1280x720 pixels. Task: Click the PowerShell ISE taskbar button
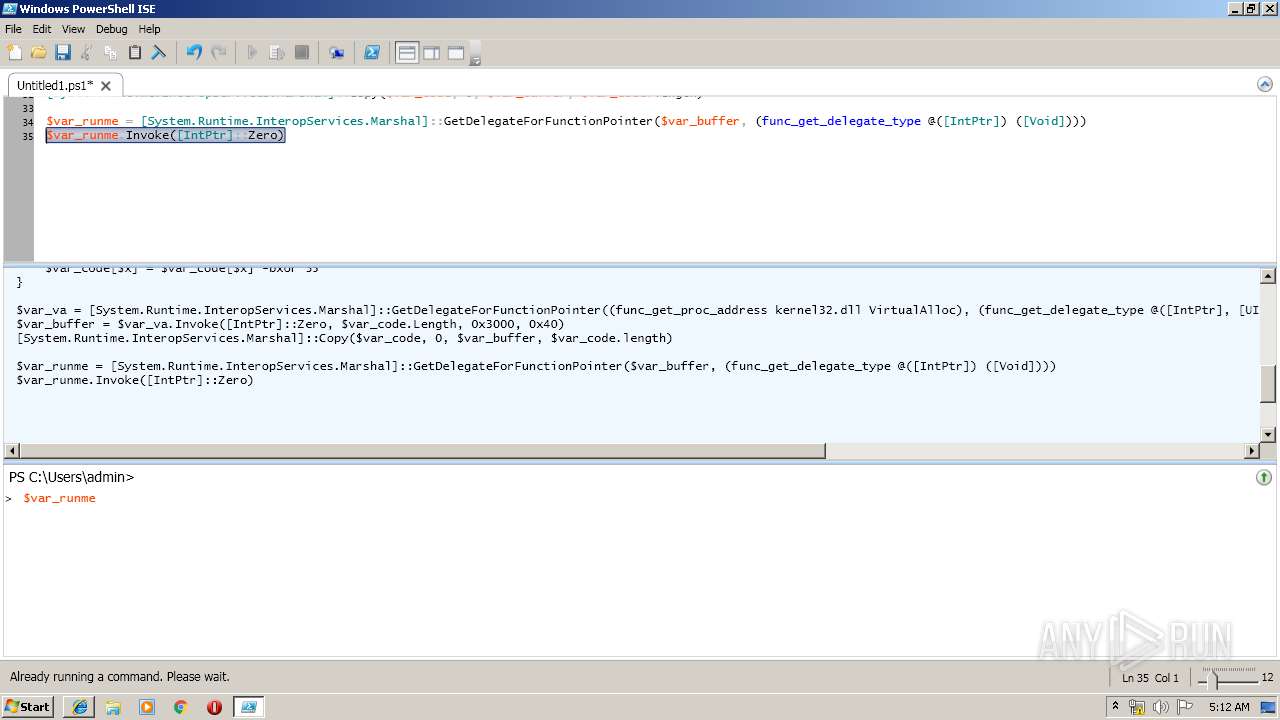pyautogui.click(x=249, y=707)
